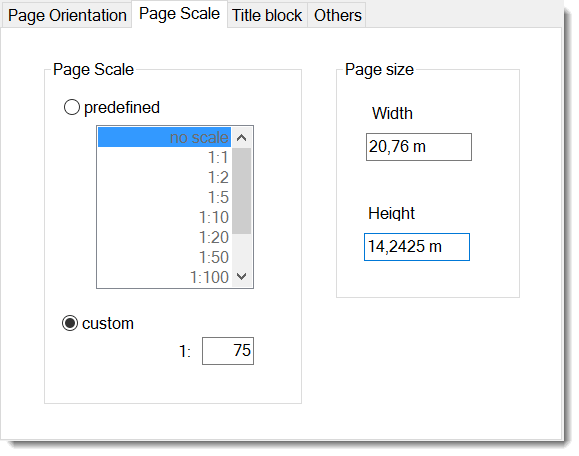Pick the 1:2 scale option

(164, 178)
